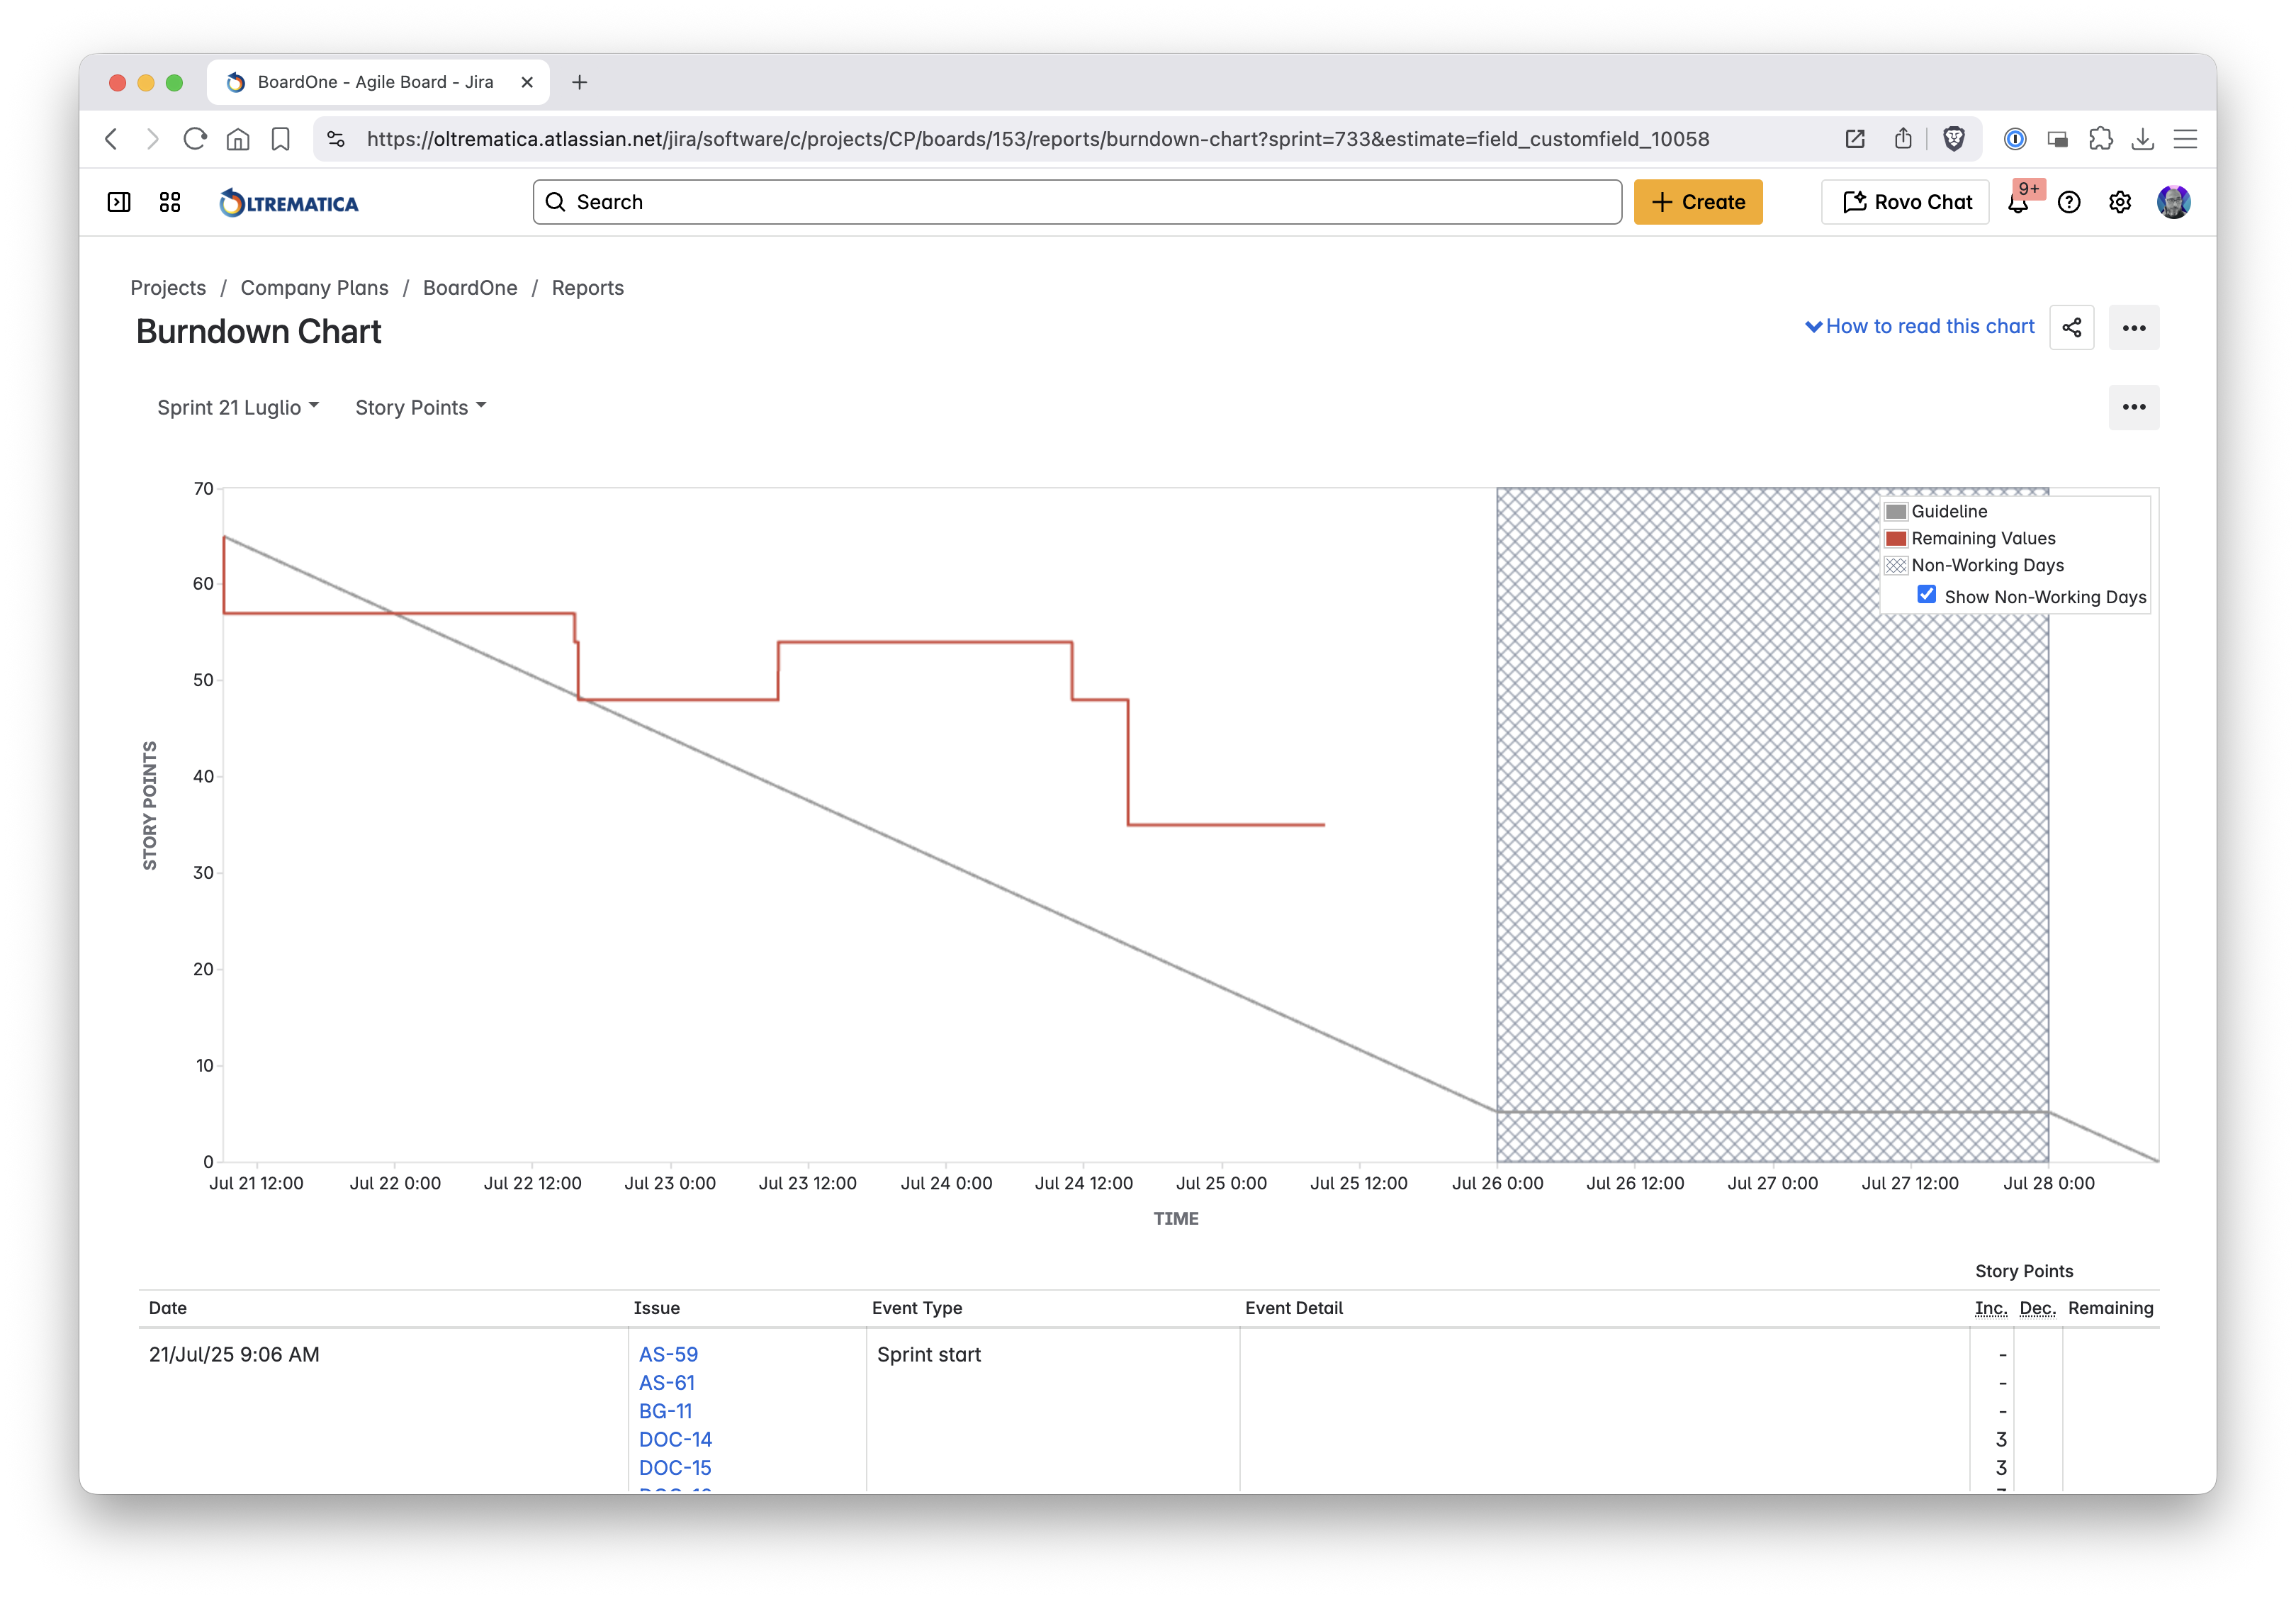Toggle the Non-Working Days legend entry
The width and height of the screenshot is (2296, 1599).
[1988, 565]
